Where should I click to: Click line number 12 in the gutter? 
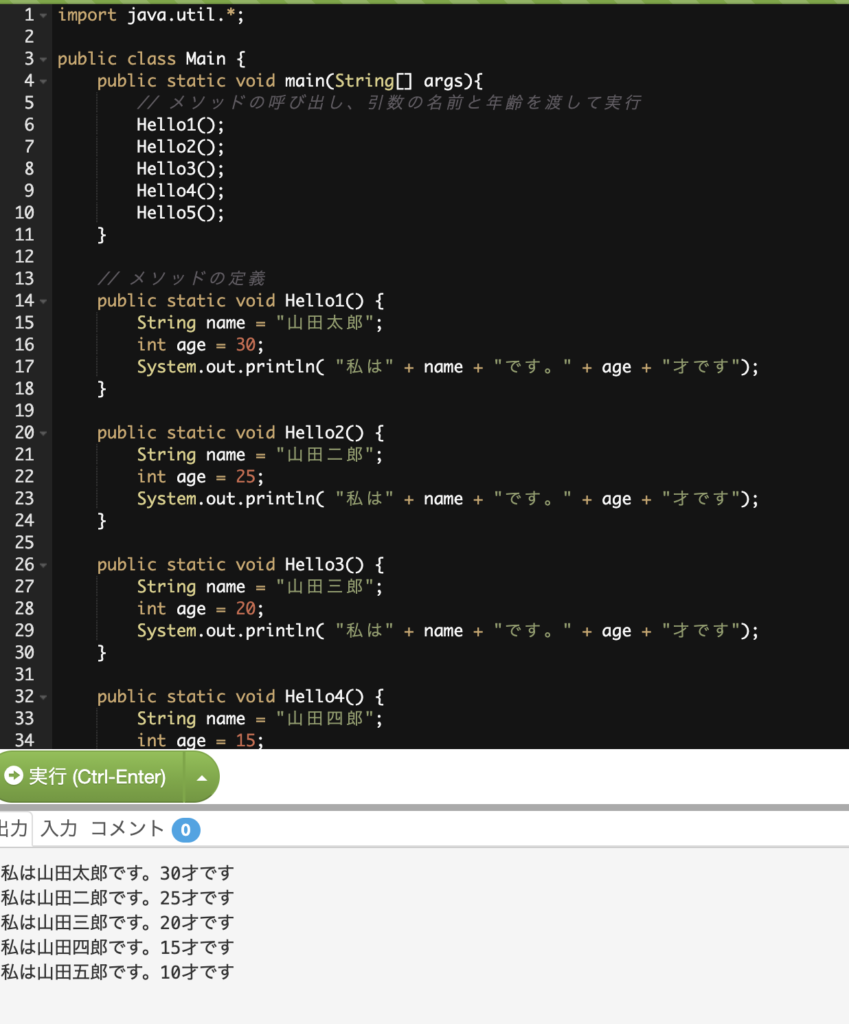(24, 256)
